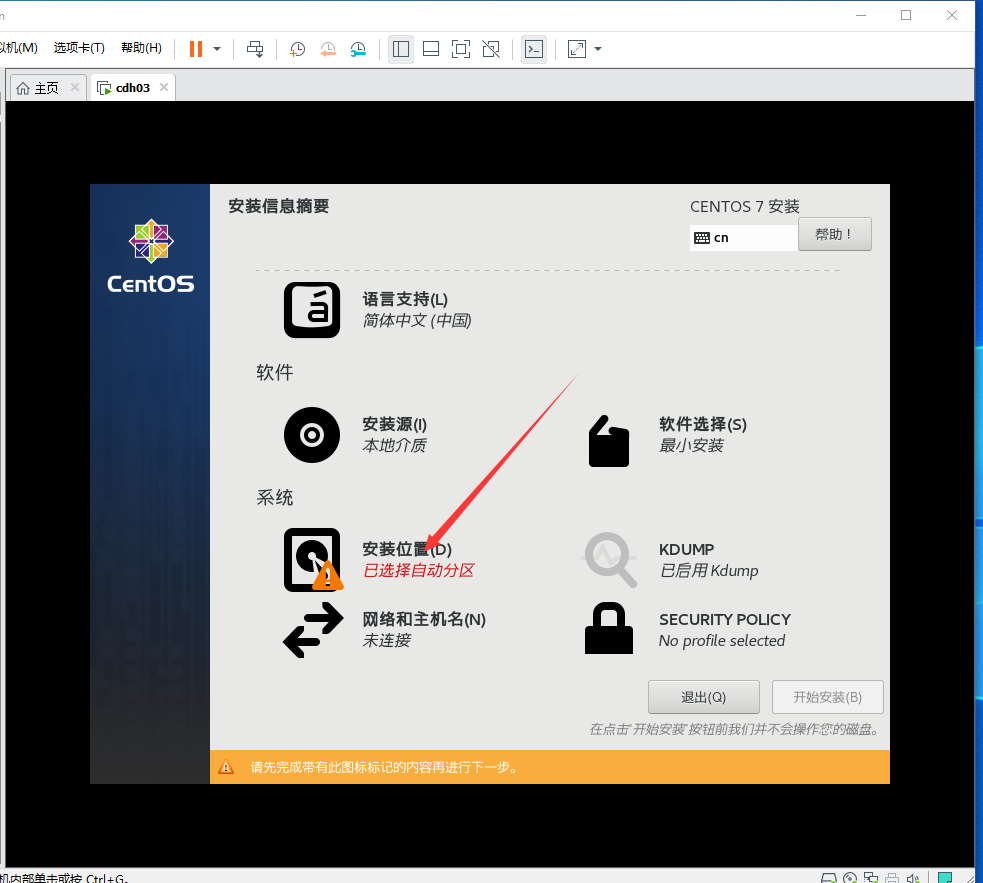Click No profile selected text
Screen dimensions: 983x883
point(722,641)
